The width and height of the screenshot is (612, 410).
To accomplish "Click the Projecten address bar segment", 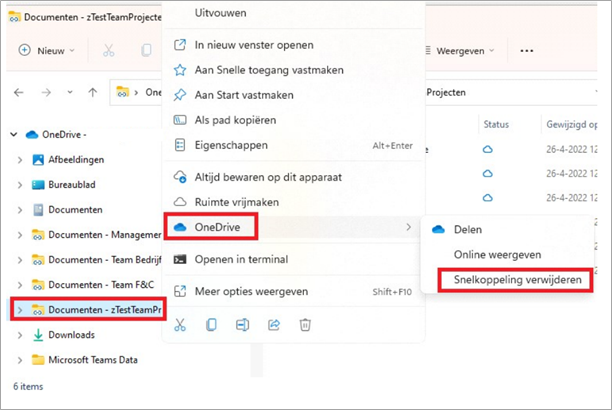I will pyautogui.click(x=446, y=93).
